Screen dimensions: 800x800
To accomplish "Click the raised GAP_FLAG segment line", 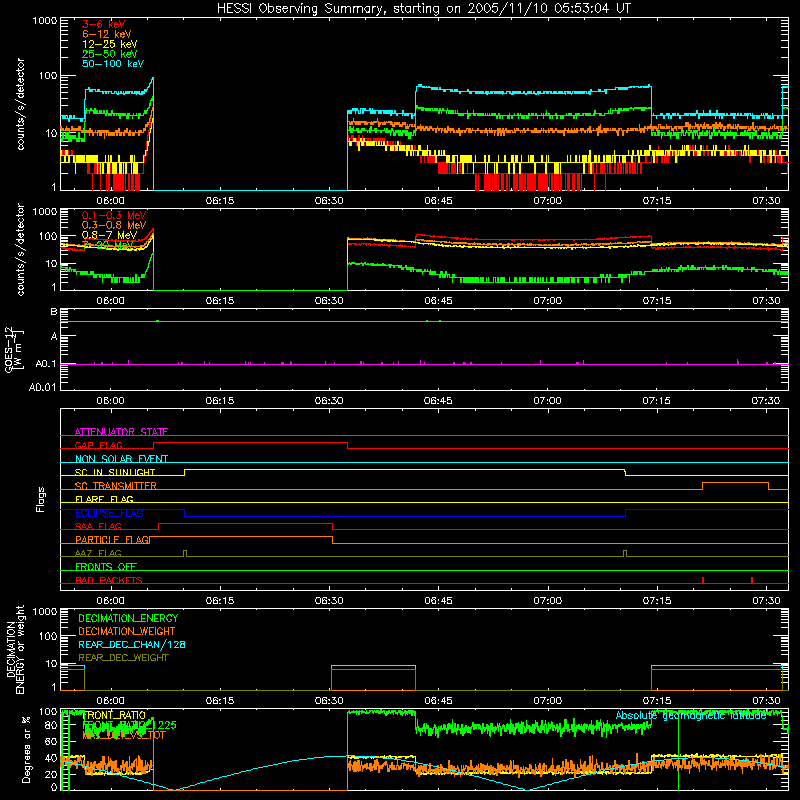I will [251, 442].
